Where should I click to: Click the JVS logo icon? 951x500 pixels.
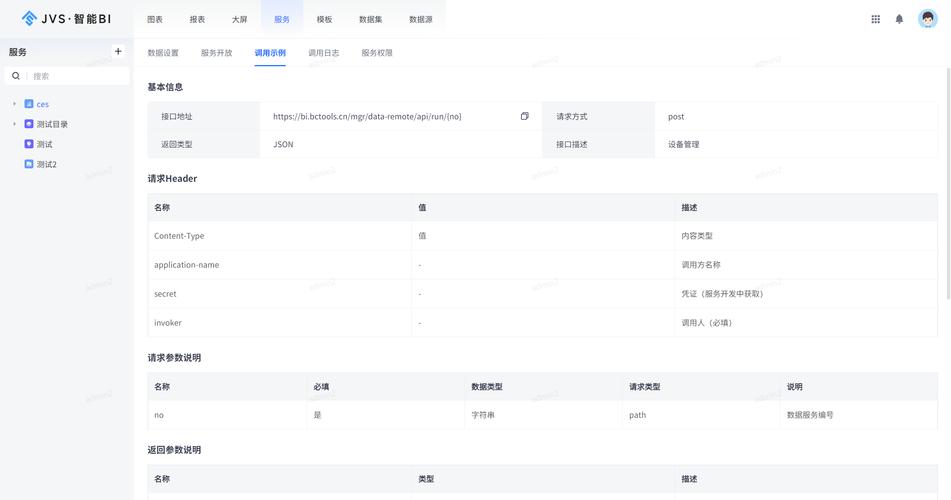click(x=29, y=18)
